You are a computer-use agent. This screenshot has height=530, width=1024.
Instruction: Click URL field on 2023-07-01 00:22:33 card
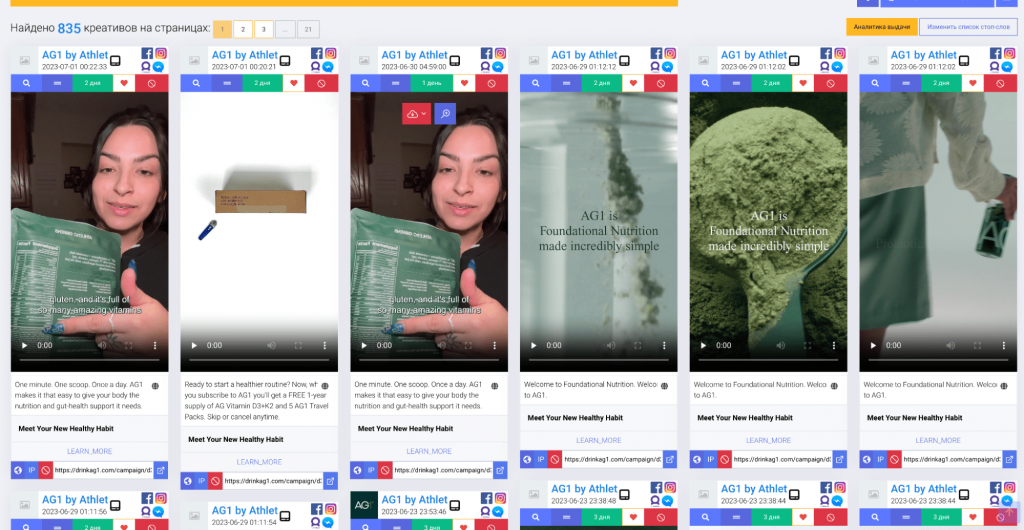103,470
